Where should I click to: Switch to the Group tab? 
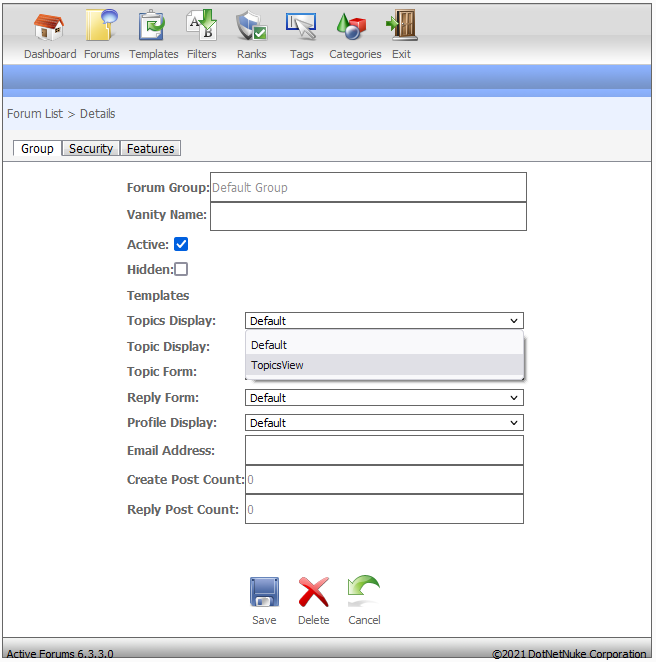point(37,149)
